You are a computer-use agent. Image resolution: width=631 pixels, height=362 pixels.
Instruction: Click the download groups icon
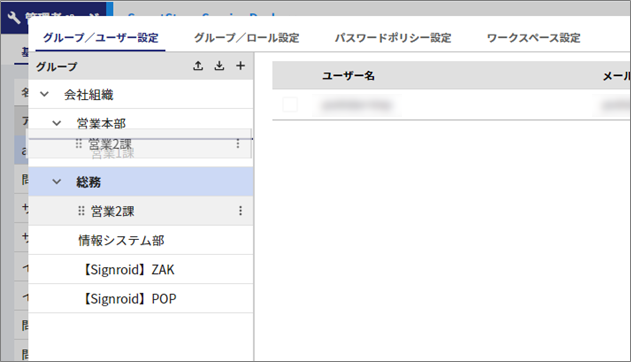pyautogui.click(x=219, y=66)
